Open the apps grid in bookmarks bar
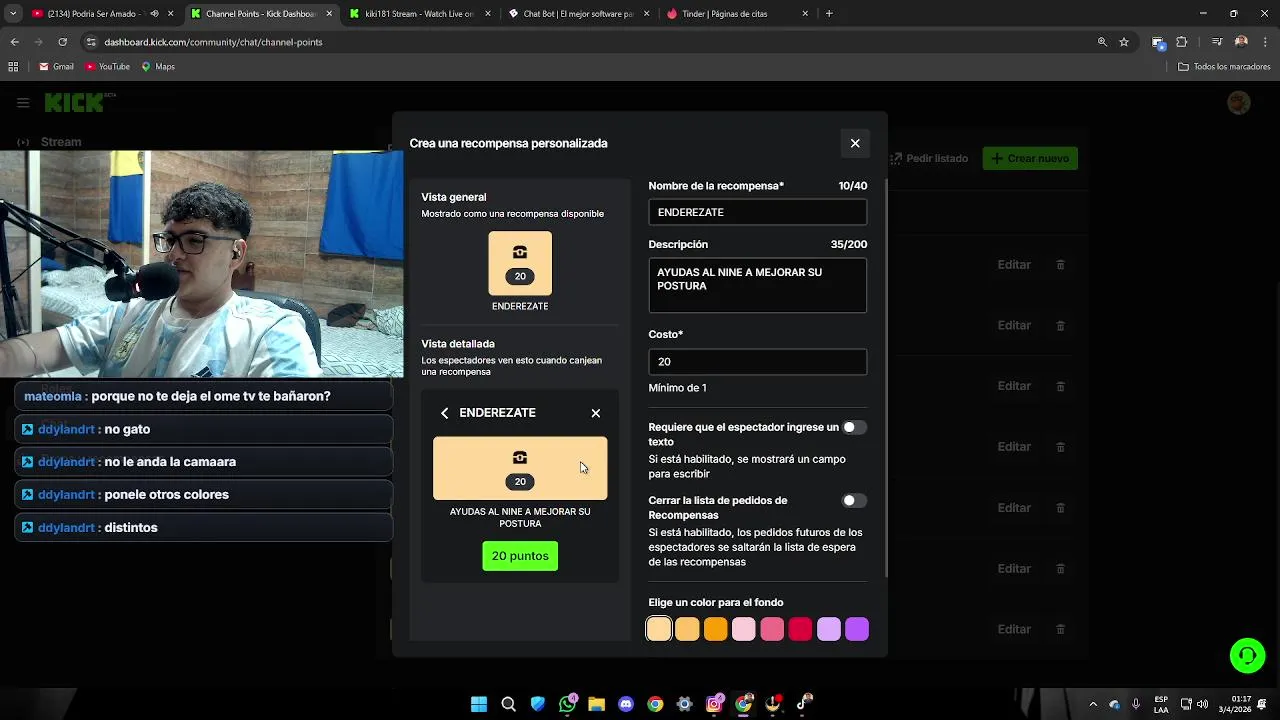 pyautogui.click(x=13, y=67)
